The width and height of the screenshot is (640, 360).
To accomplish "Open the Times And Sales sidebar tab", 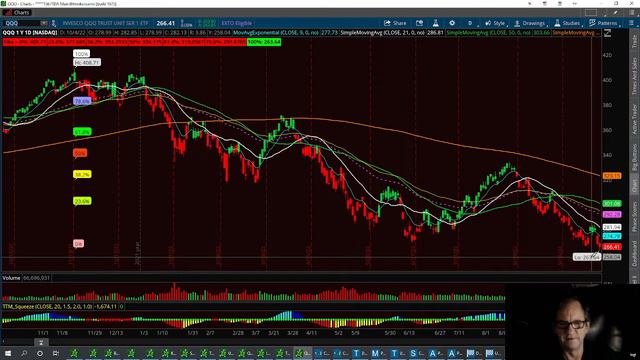I will pos(635,76).
